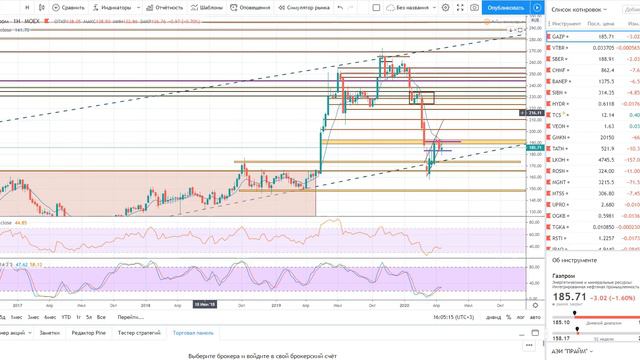
Task: Select the ROSN row in the watchlist
Action: coord(593,171)
